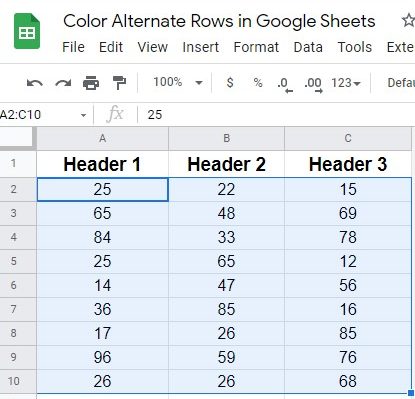Select cell B6 containing 47
The image size is (415, 399).
[227, 285]
